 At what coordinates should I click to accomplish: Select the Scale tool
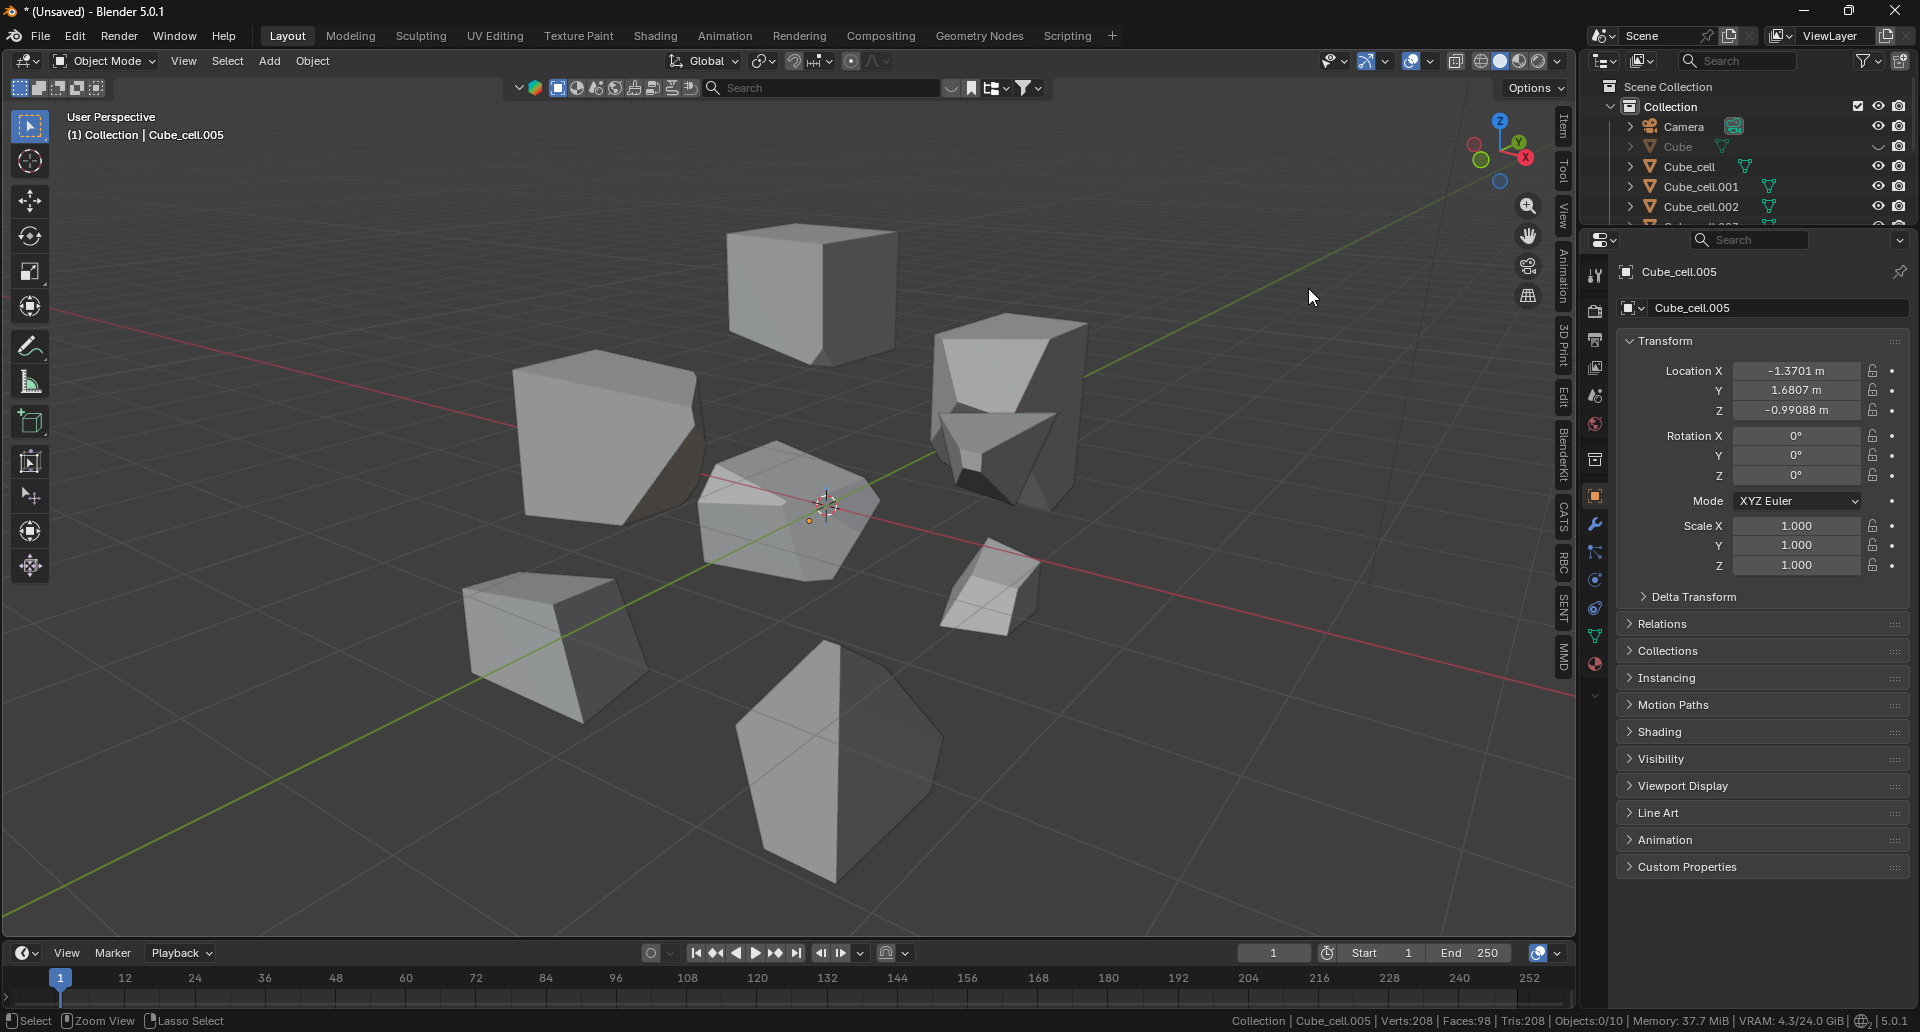(30, 272)
